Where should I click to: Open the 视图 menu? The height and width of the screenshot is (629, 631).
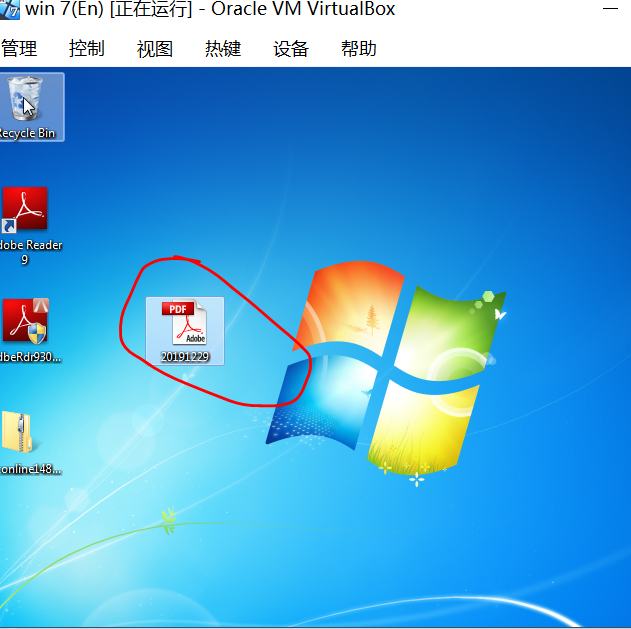(x=155, y=49)
